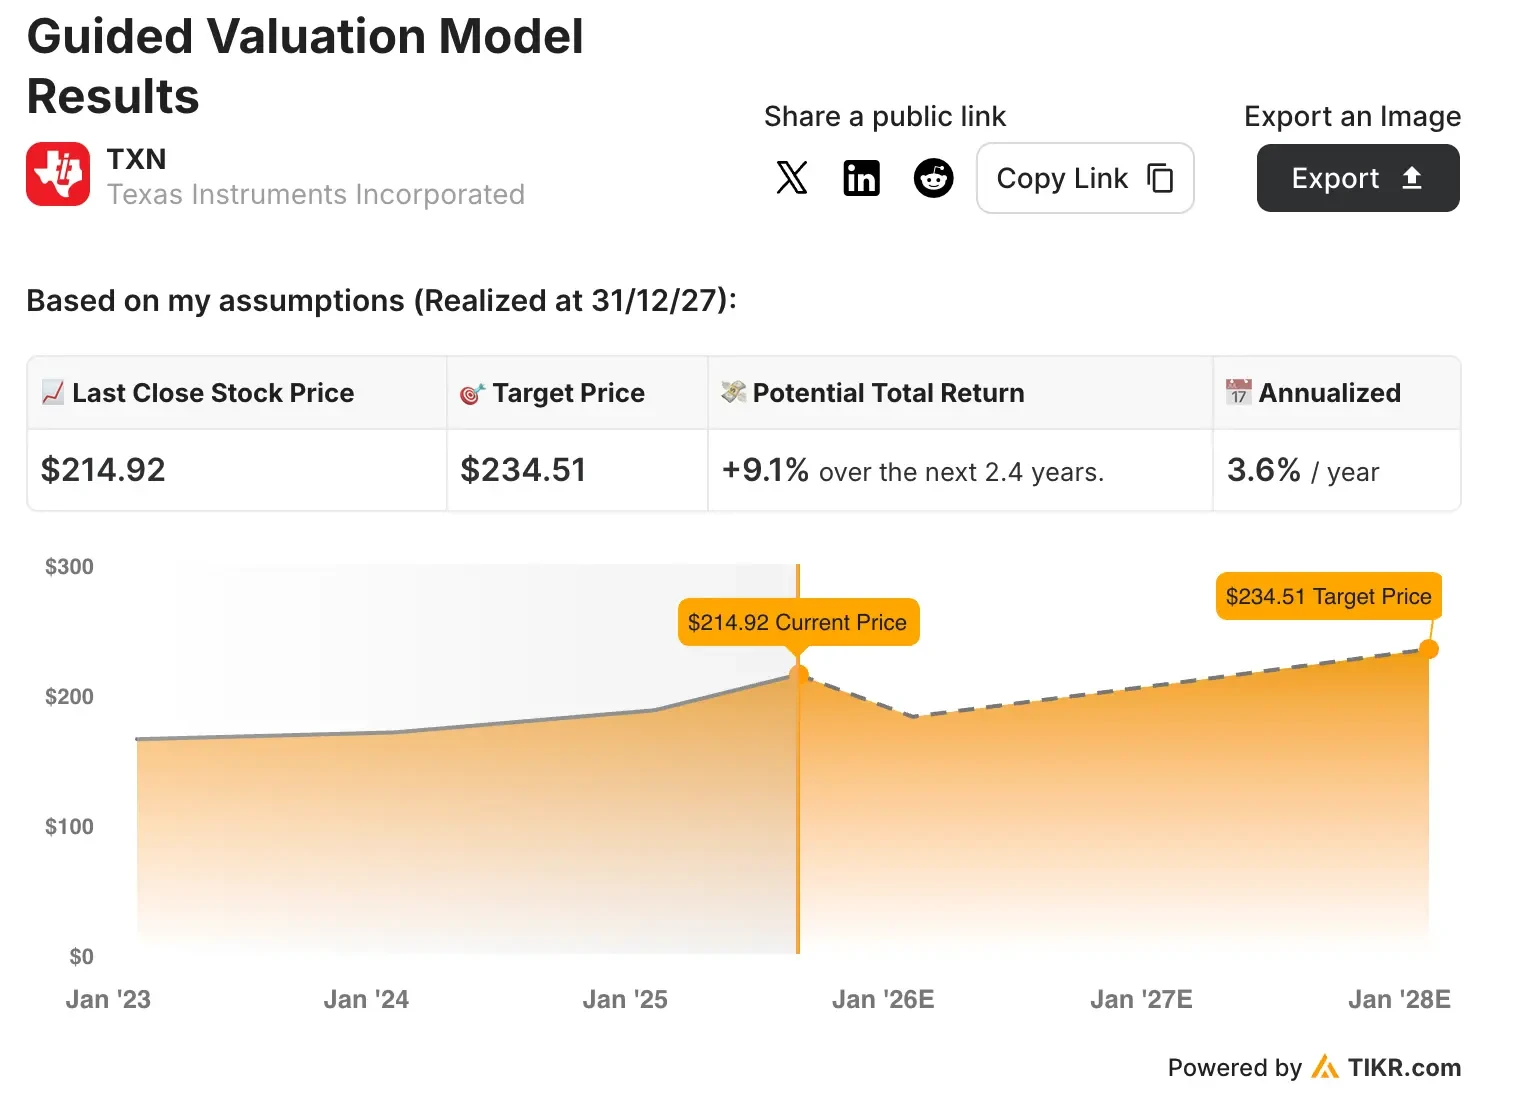Share via the LinkedIn icon
The width and height of the screenshot is (1524, 1102).
[x=861, y=178]
